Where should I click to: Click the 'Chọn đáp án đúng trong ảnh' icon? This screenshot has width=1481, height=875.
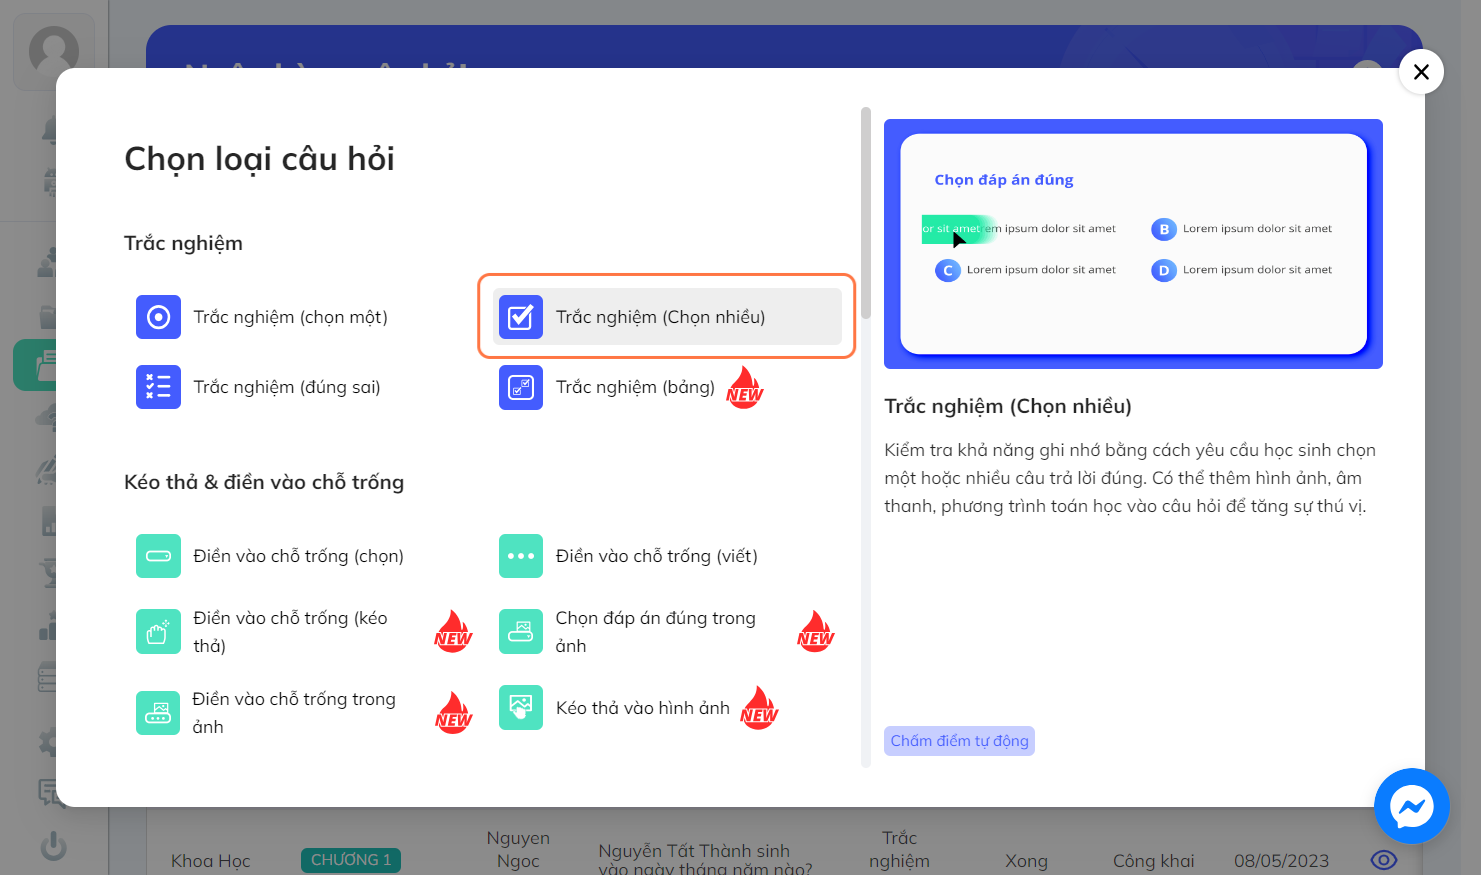click(x=521, y=632)
